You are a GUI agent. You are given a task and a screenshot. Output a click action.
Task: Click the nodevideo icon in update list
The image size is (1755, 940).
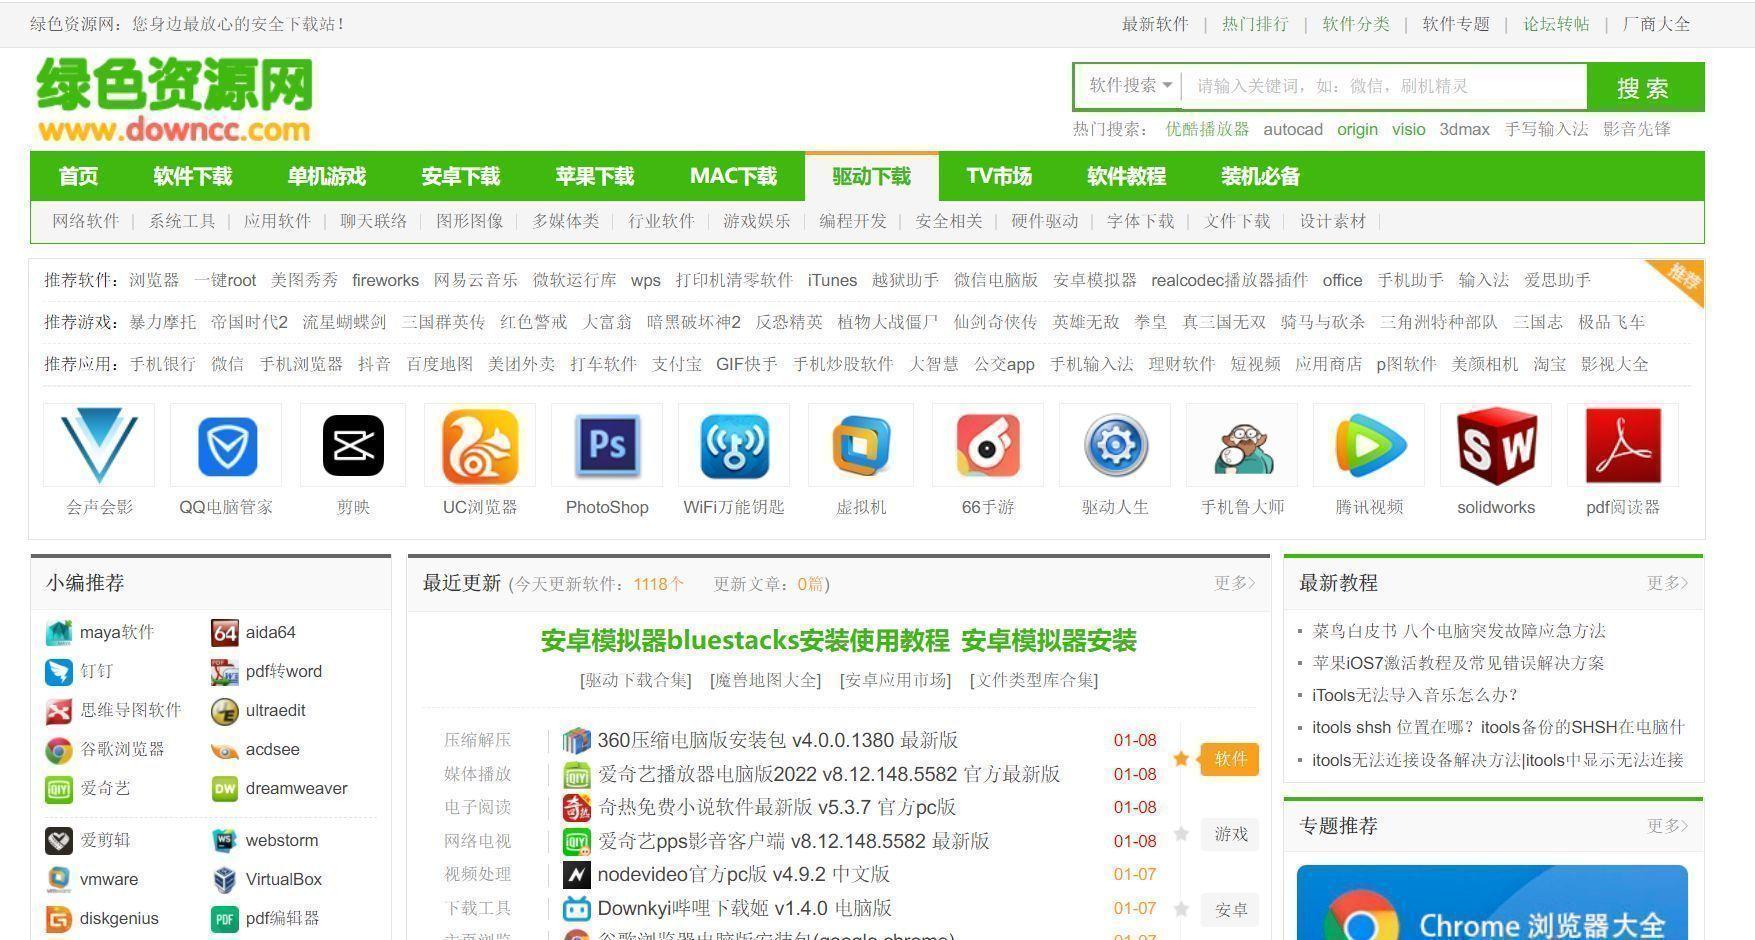576,875
